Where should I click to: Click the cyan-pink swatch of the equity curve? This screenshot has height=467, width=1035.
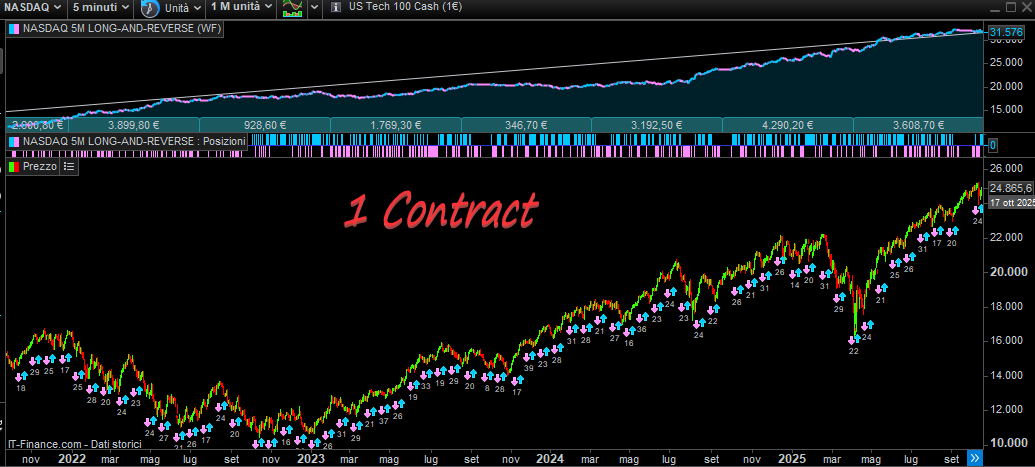(x=13, y=29)
